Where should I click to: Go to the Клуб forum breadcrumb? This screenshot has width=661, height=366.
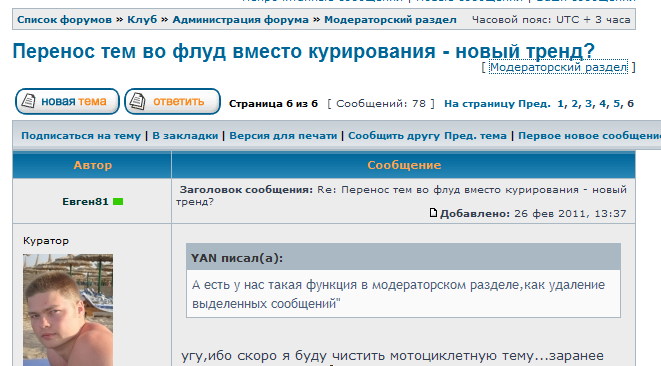[x=142, y=20]
